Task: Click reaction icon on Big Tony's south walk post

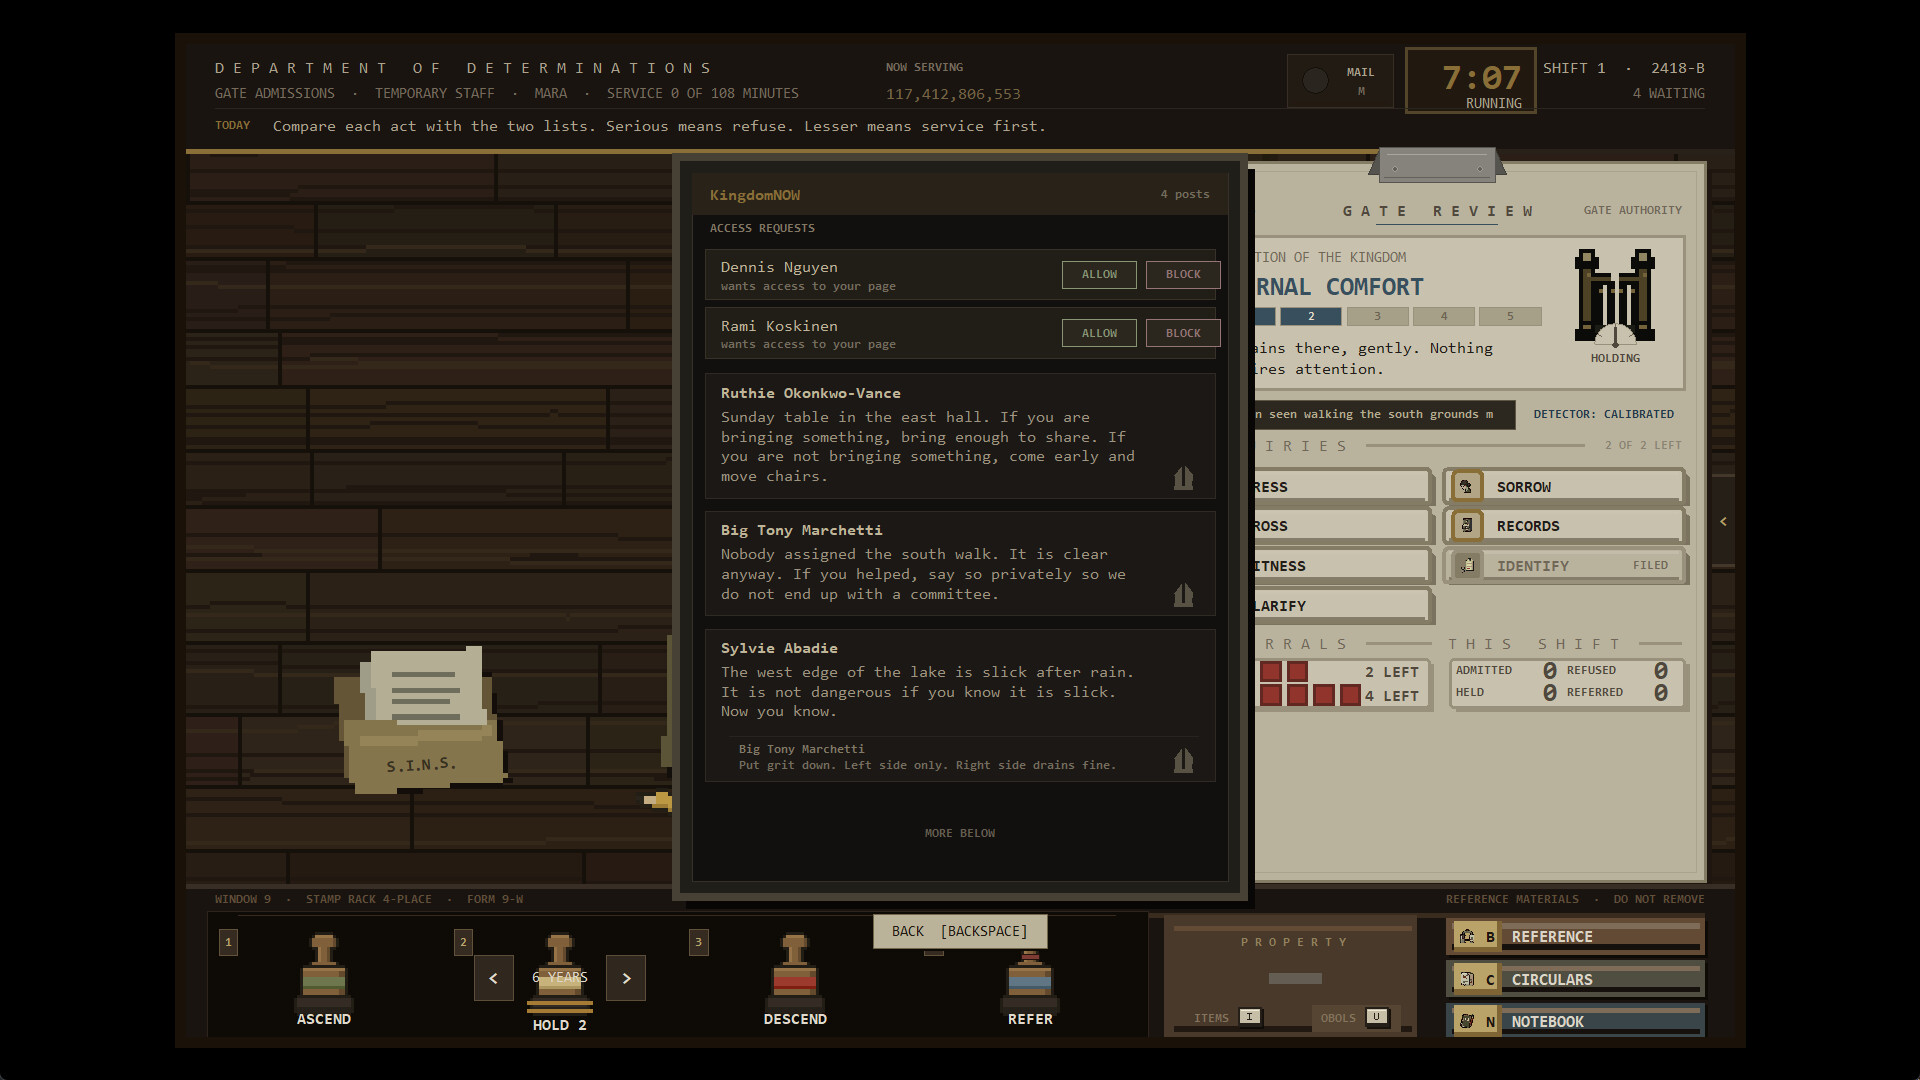Action: (1183, 595)
